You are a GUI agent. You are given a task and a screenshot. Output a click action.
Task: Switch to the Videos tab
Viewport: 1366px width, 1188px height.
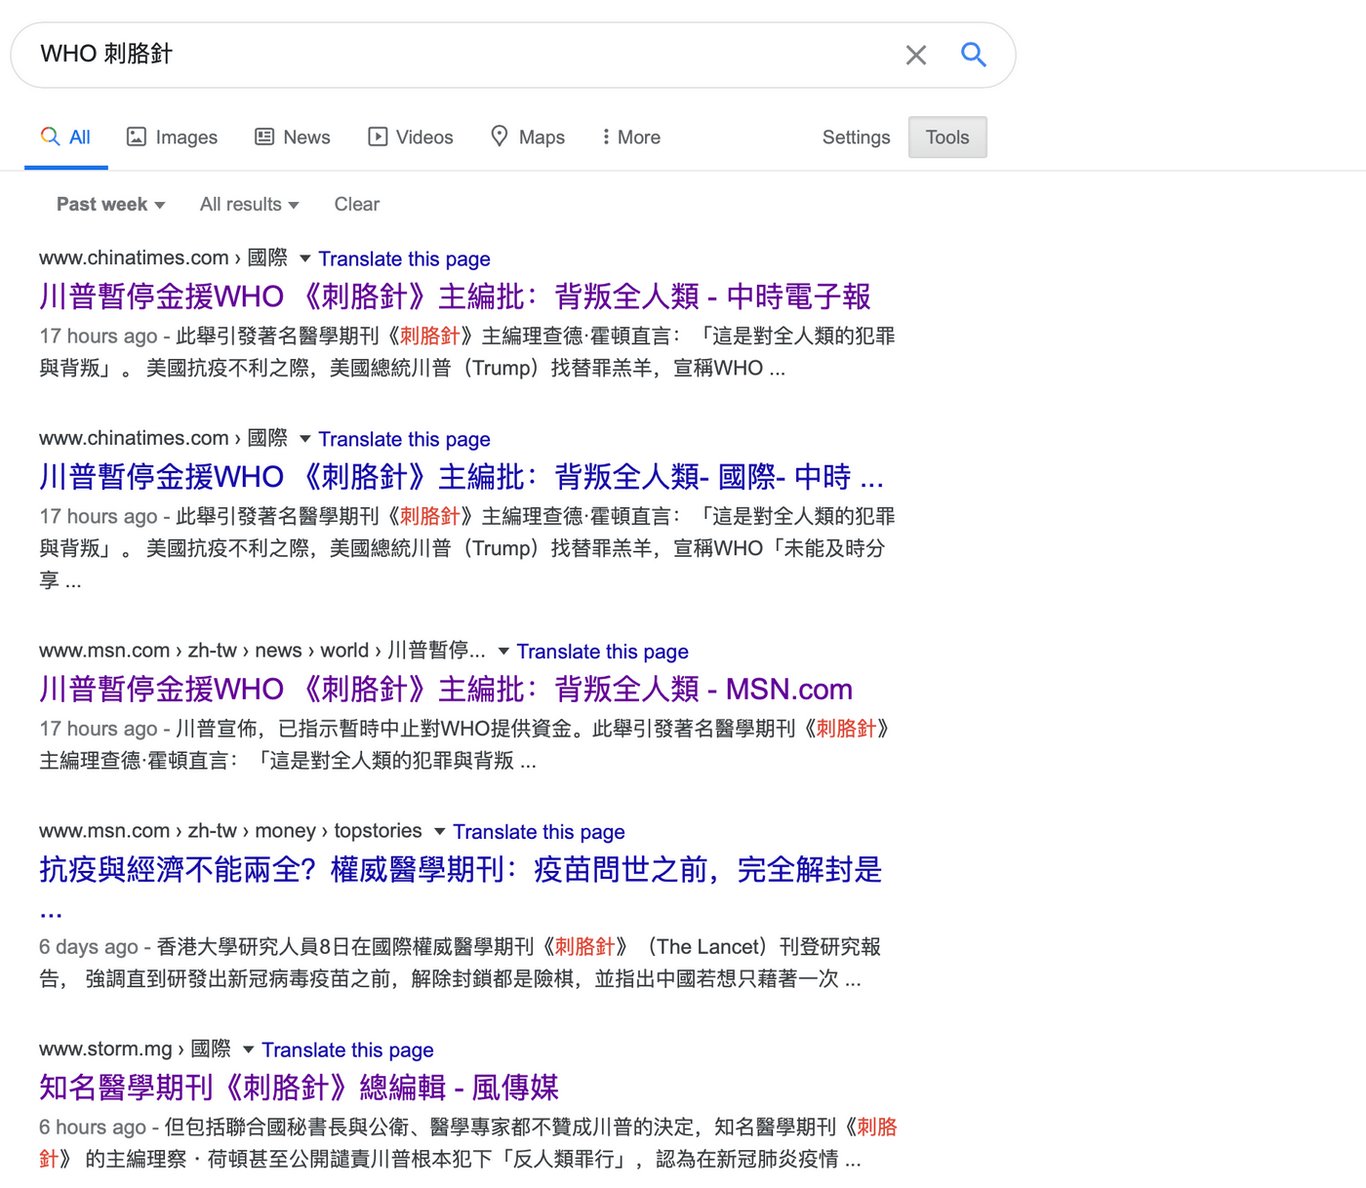(x=410, y=137)
